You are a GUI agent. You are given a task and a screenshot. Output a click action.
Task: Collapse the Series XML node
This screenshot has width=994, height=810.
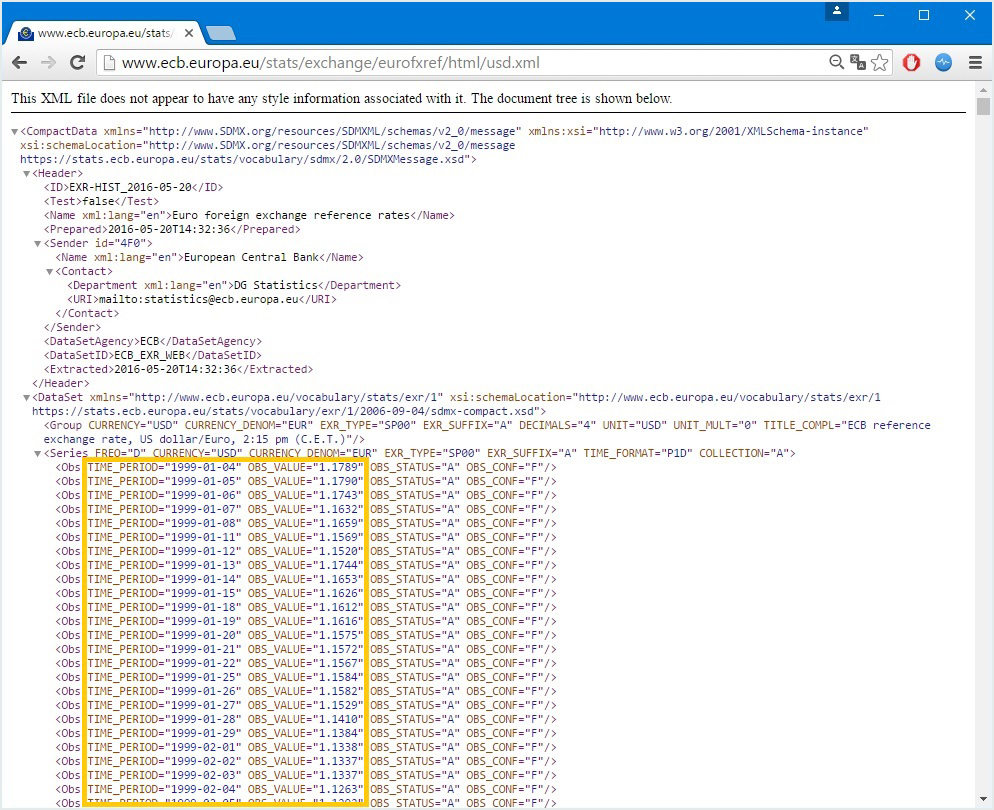[38, 454]
